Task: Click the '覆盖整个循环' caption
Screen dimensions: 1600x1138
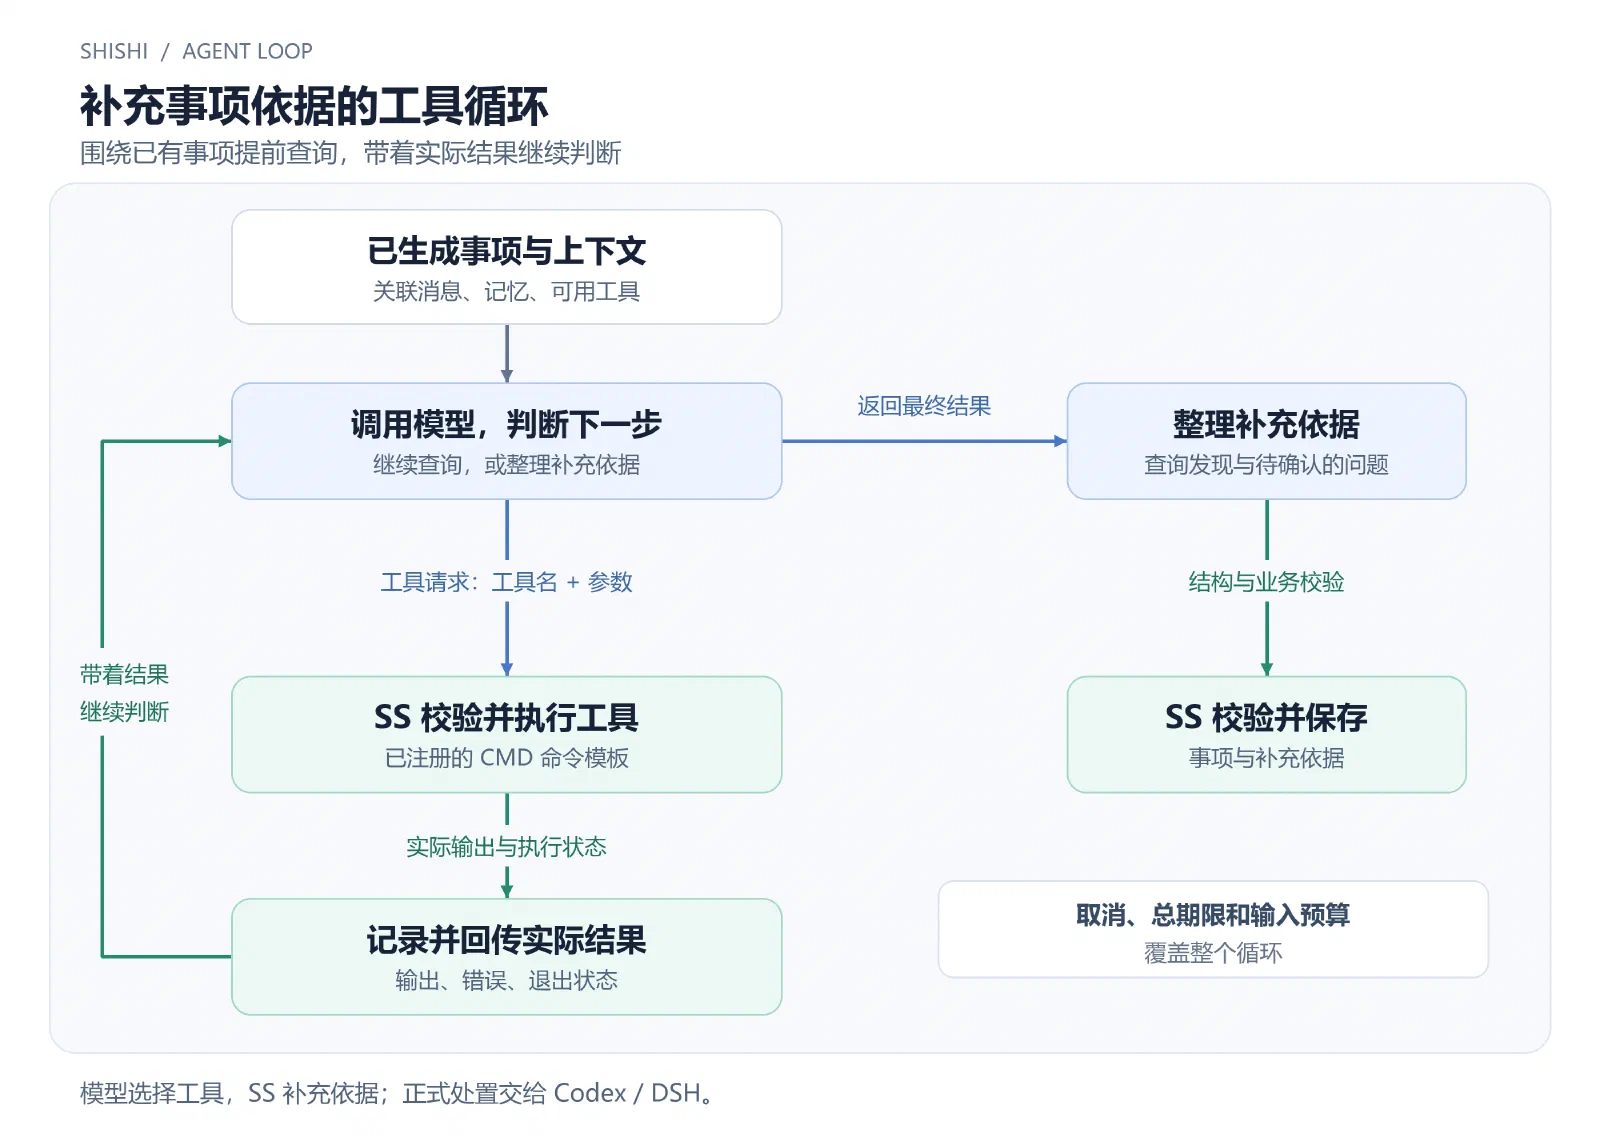Action: coord(1213,953)
